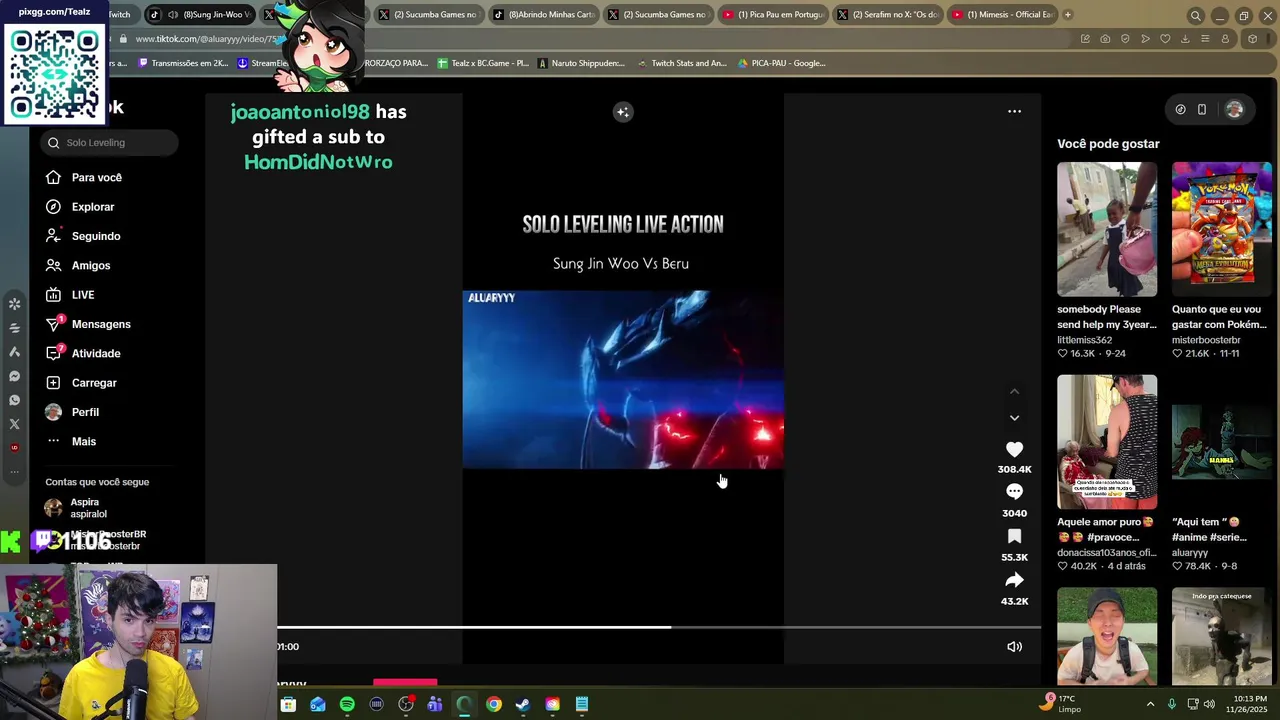This screenshot has width=1280, height=720.
Task: Expand the Mais menu
Action: coord(71,441)
